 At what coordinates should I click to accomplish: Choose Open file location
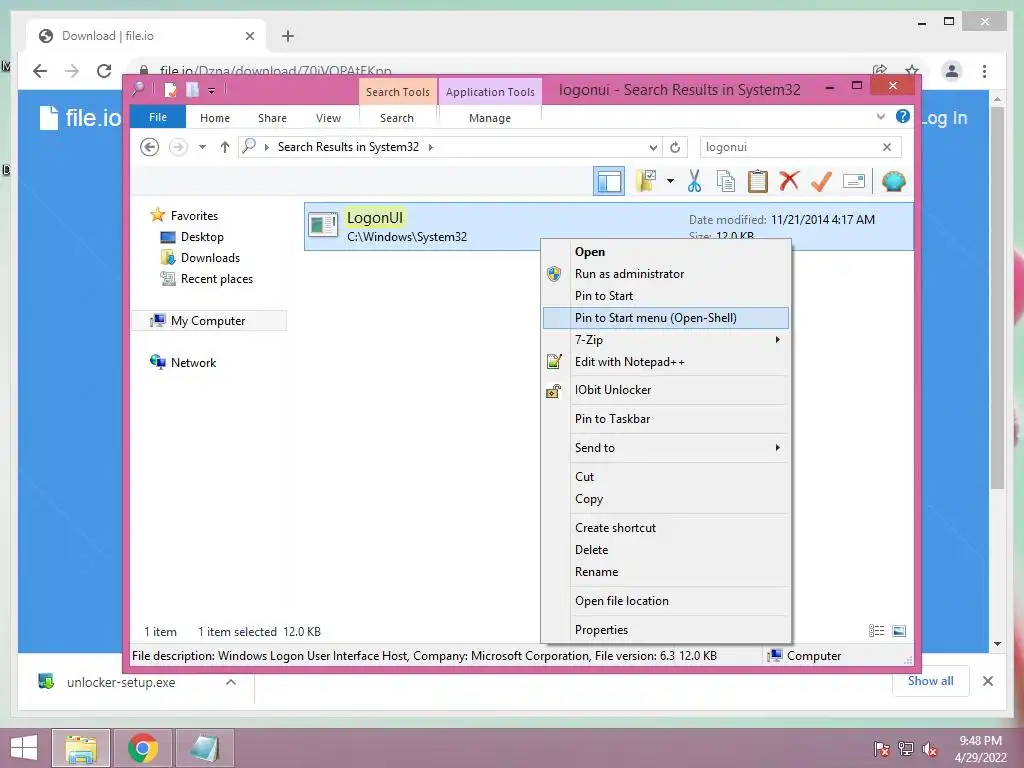click(x=665, y=601)
